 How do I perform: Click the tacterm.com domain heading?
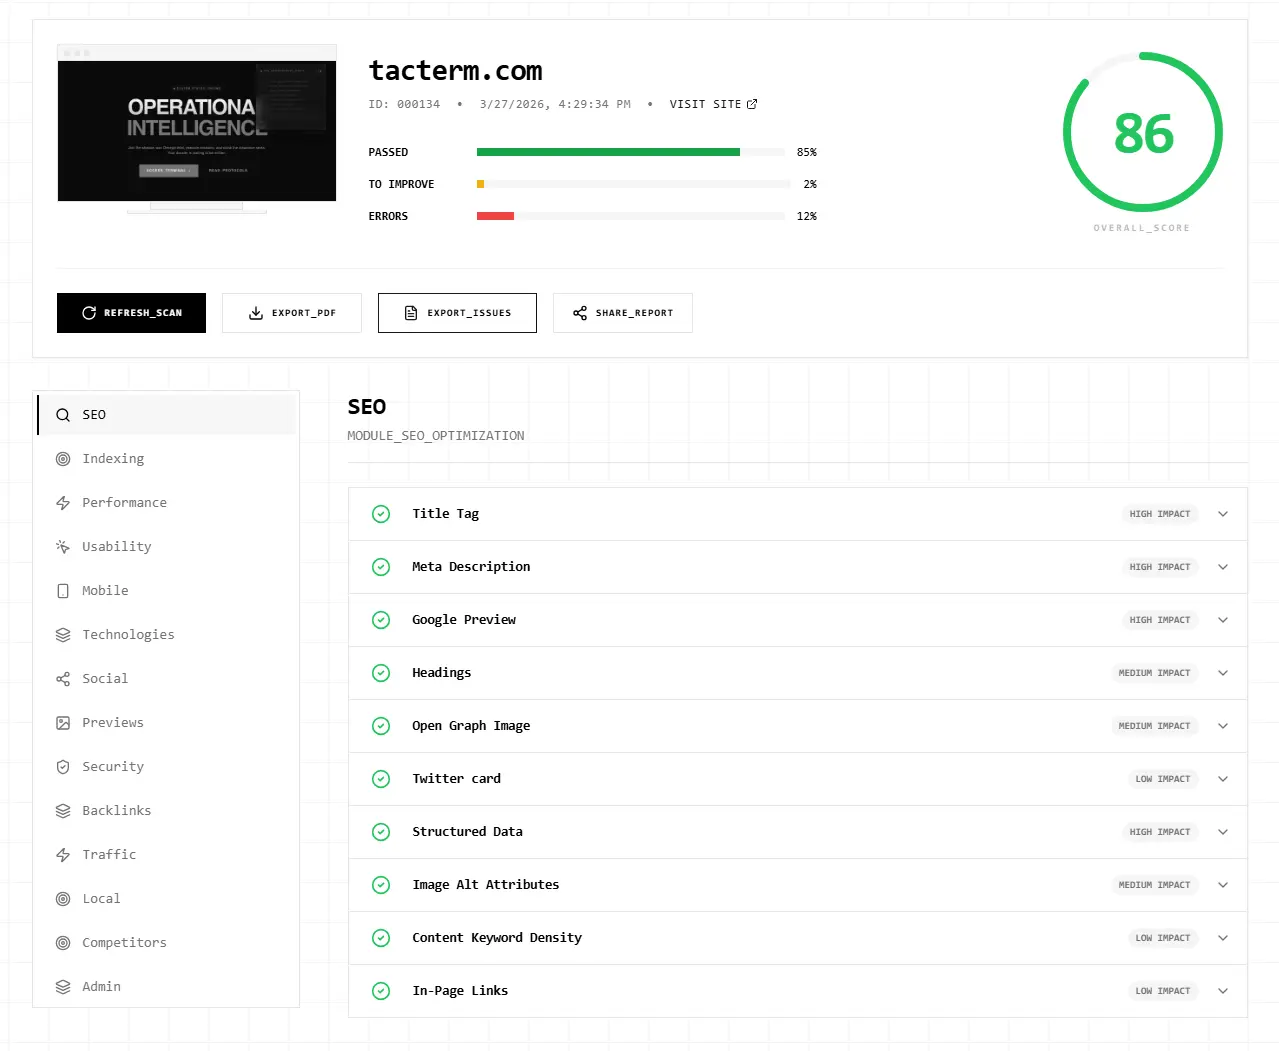[x=456, y=71]
